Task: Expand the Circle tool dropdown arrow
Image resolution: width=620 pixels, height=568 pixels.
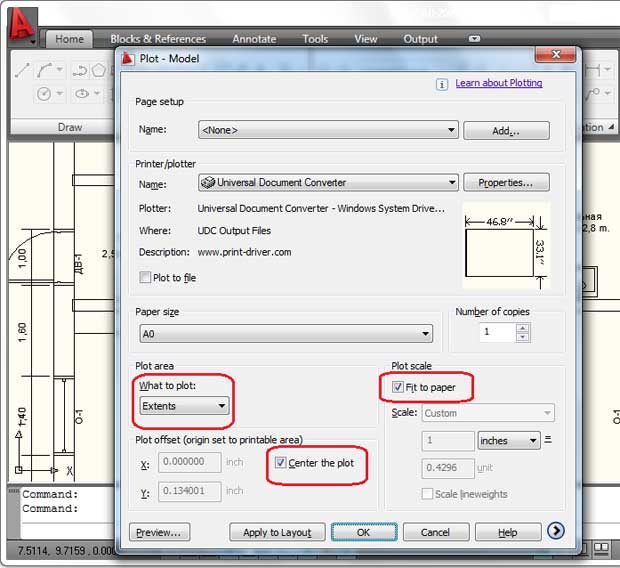Action: tap(60, 94)
